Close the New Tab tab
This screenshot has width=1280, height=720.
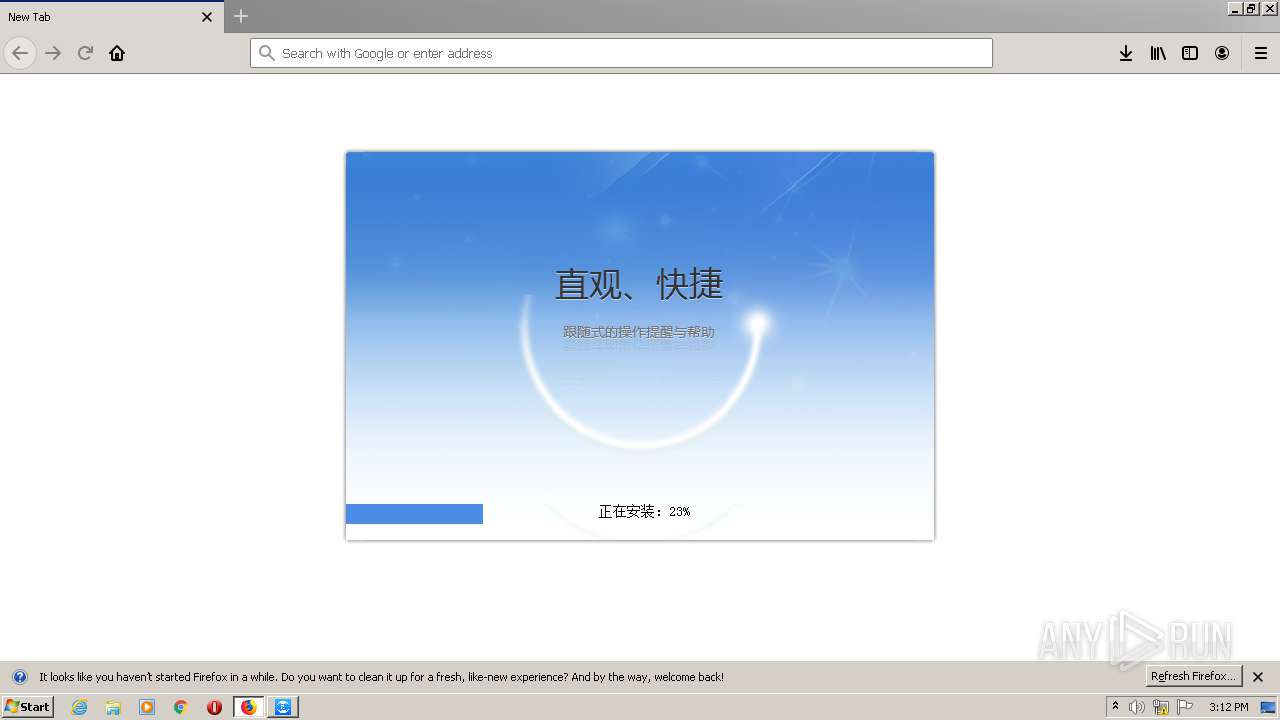207,17
